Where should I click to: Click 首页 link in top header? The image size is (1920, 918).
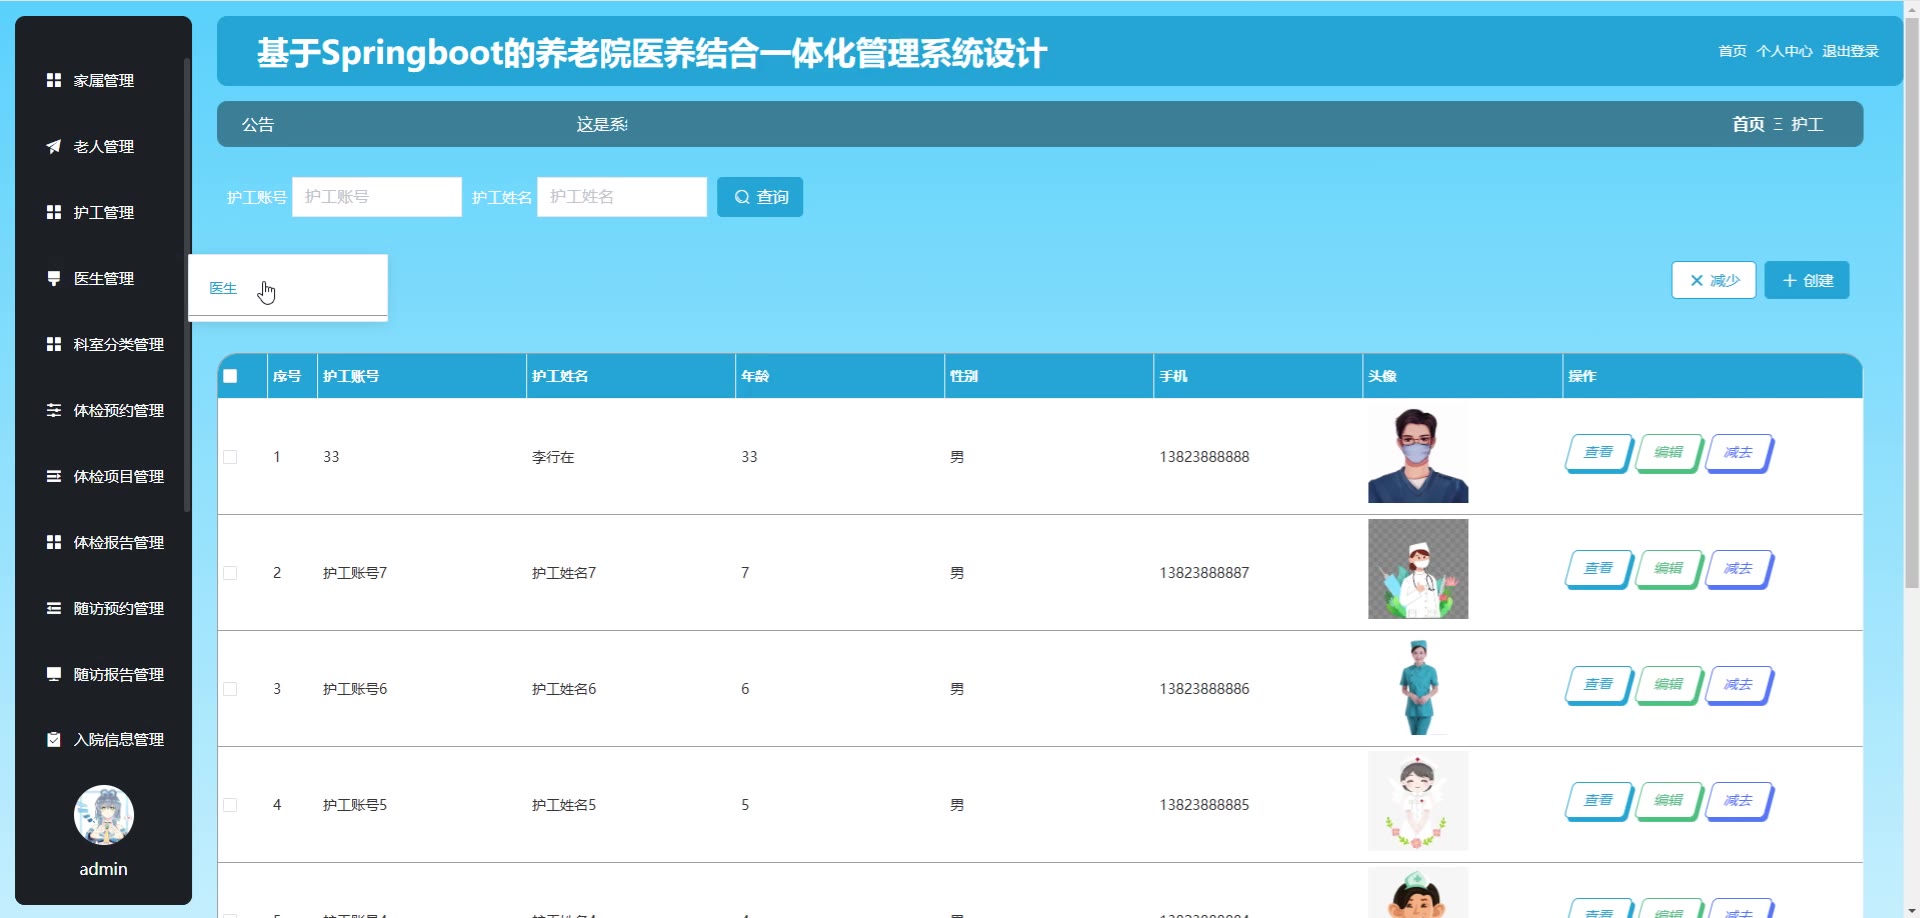click(x=1732, y=51)
